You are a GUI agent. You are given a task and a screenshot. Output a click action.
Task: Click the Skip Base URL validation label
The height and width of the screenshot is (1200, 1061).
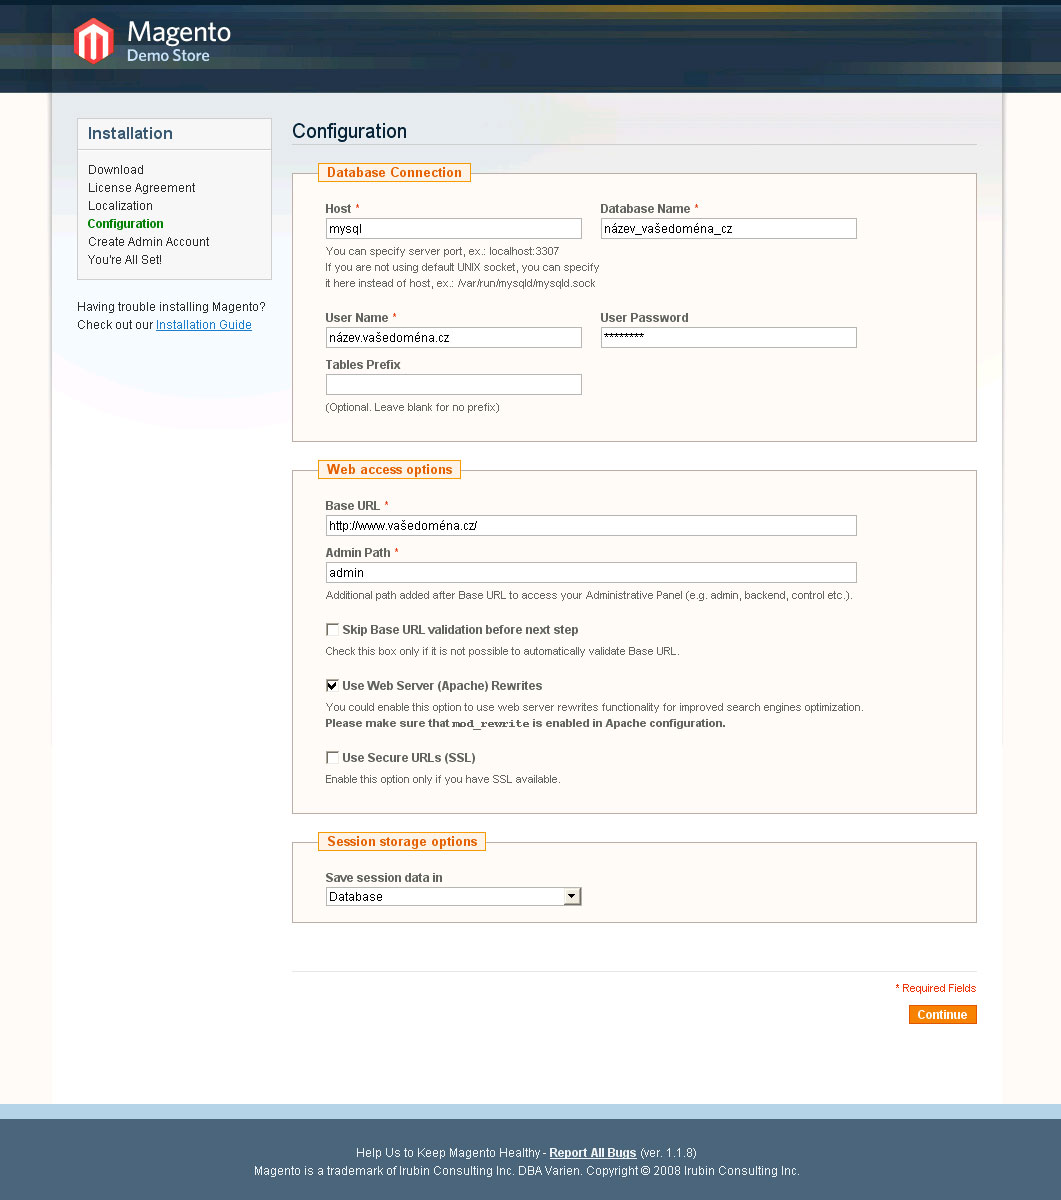[x=460, y=630]
